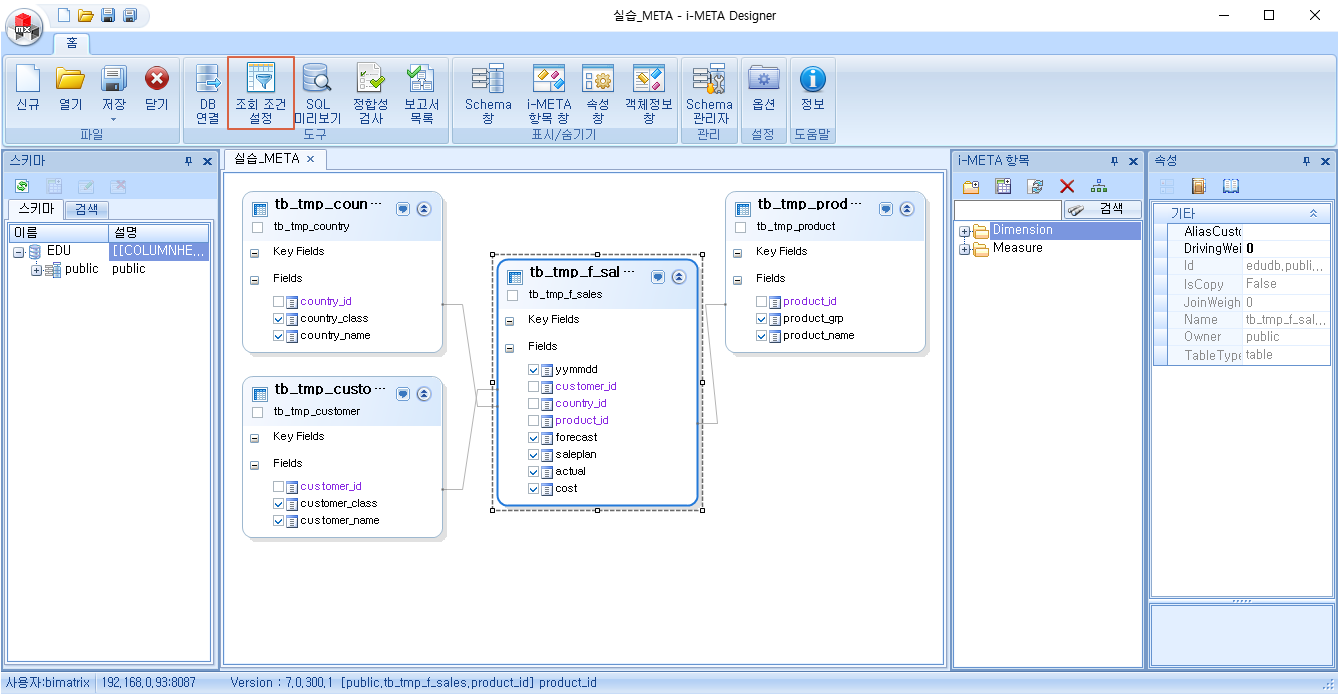Toggle the product_name field checkbox
This screenshot has height=695, width=1339.
762,336
